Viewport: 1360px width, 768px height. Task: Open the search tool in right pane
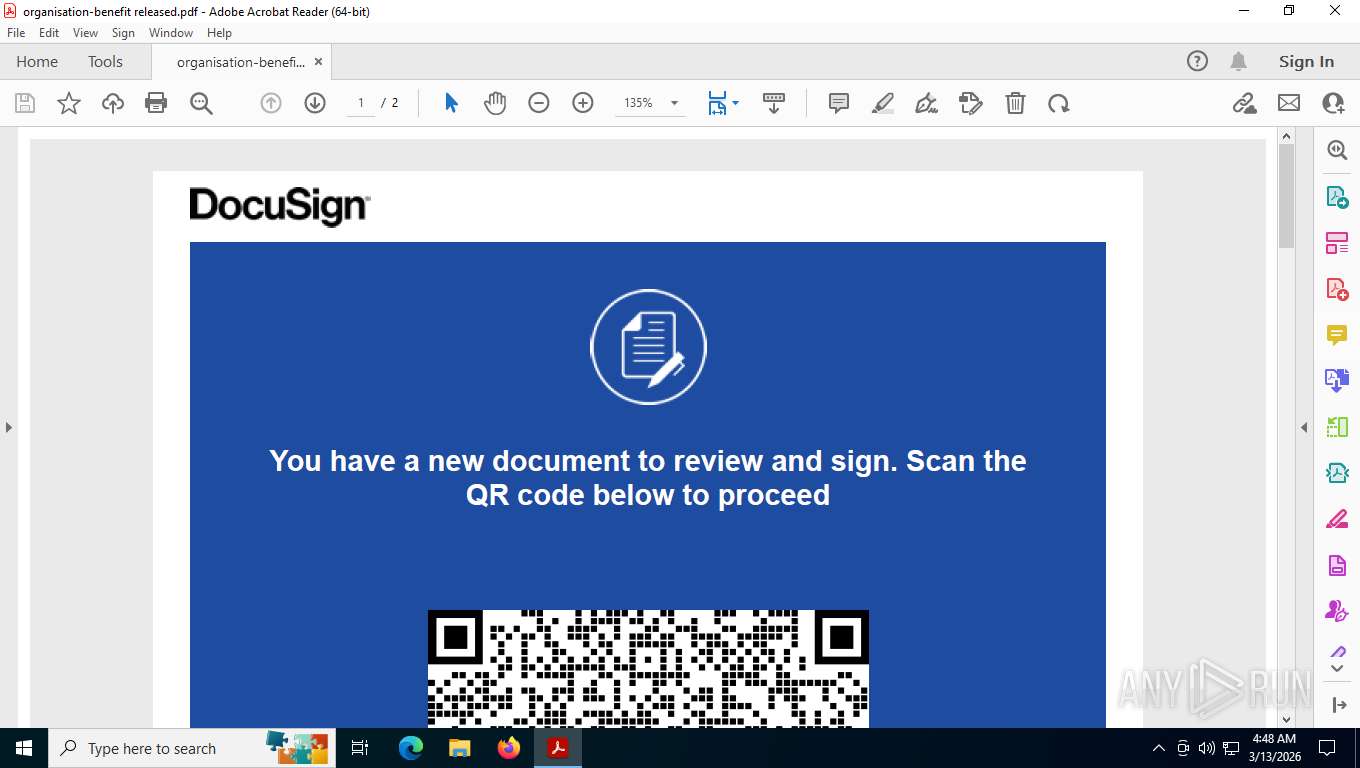1337,150
